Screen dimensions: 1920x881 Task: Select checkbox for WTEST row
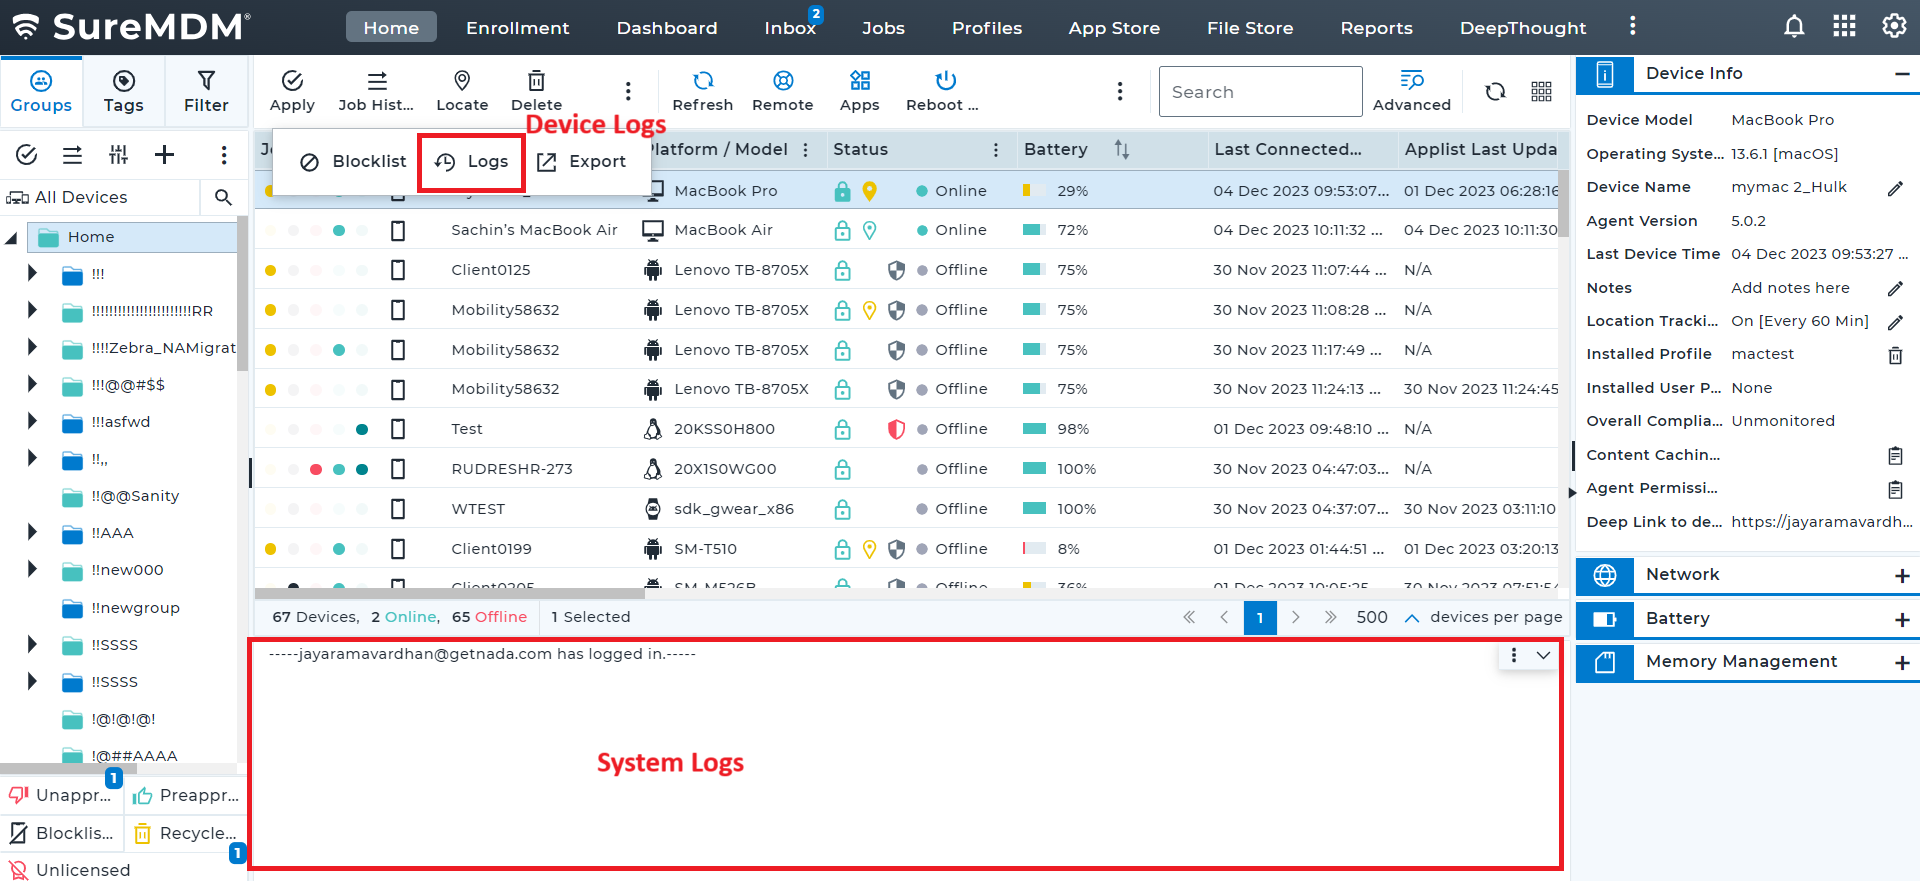point(398,509)
